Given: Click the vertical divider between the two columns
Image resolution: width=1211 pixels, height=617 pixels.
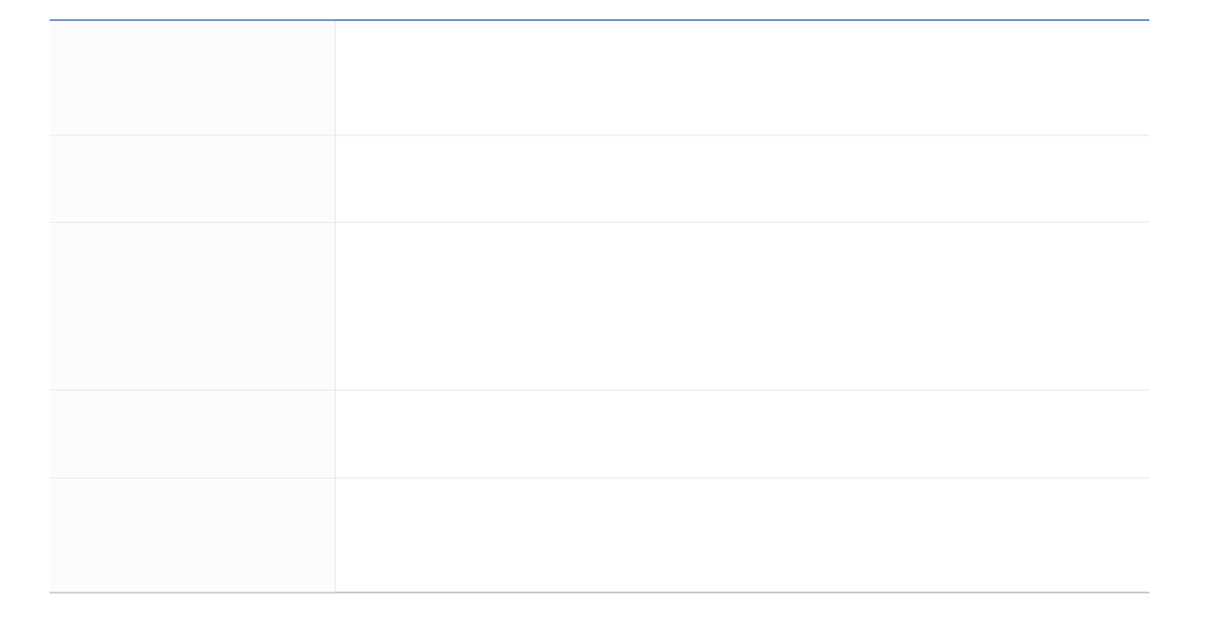Looking at the screenshot, I should (335, 306).
